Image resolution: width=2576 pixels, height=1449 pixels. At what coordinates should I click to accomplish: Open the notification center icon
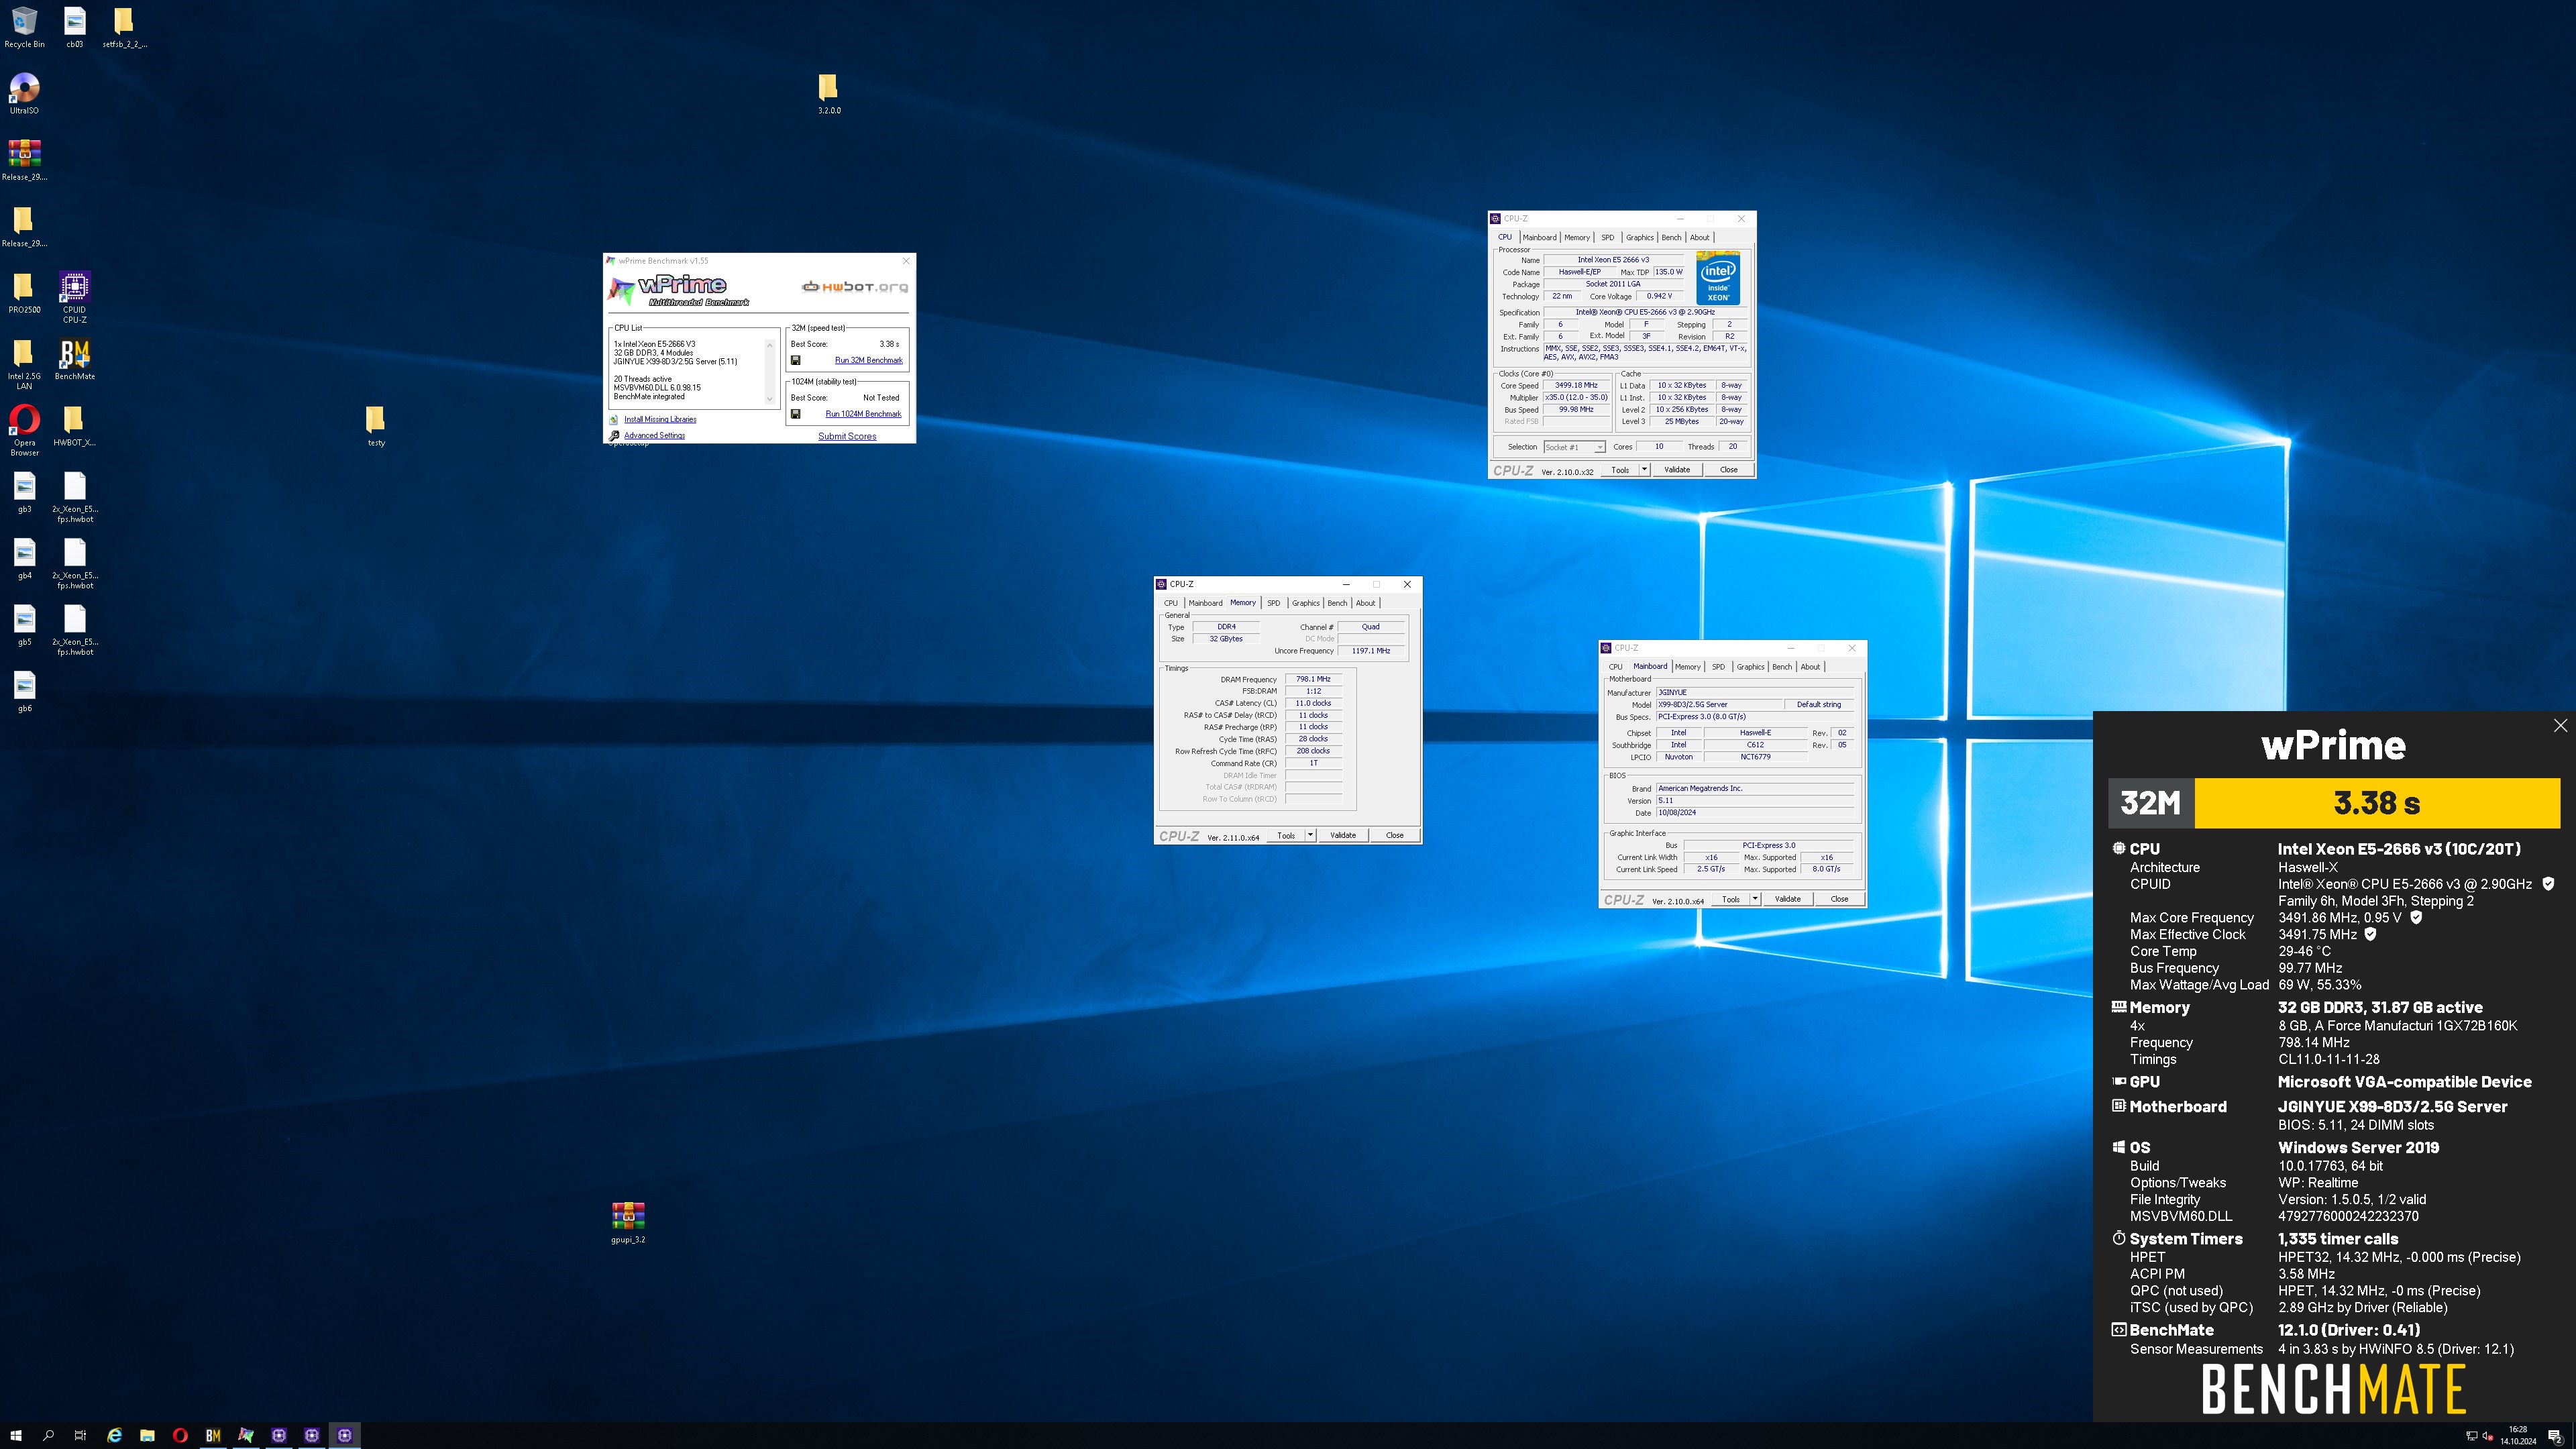[x=2555, y=1436]
